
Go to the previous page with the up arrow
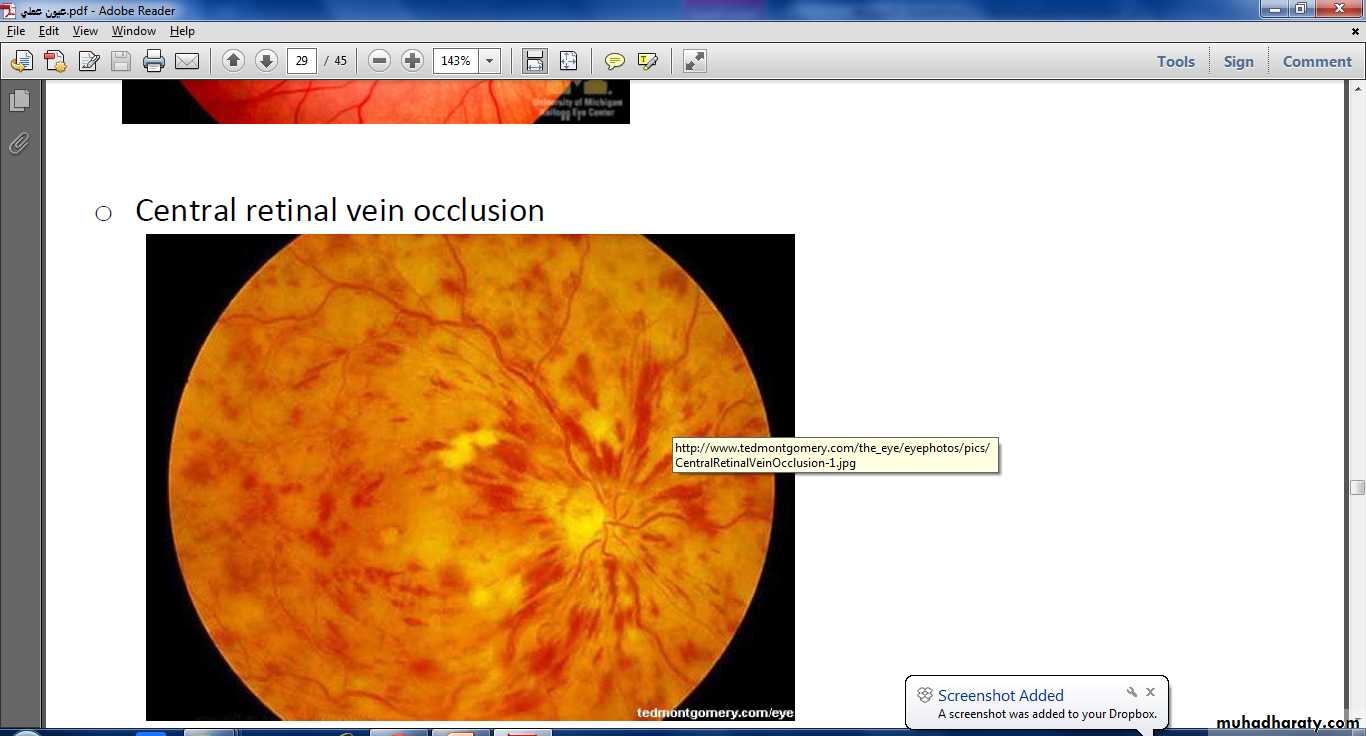pos(233,61)
